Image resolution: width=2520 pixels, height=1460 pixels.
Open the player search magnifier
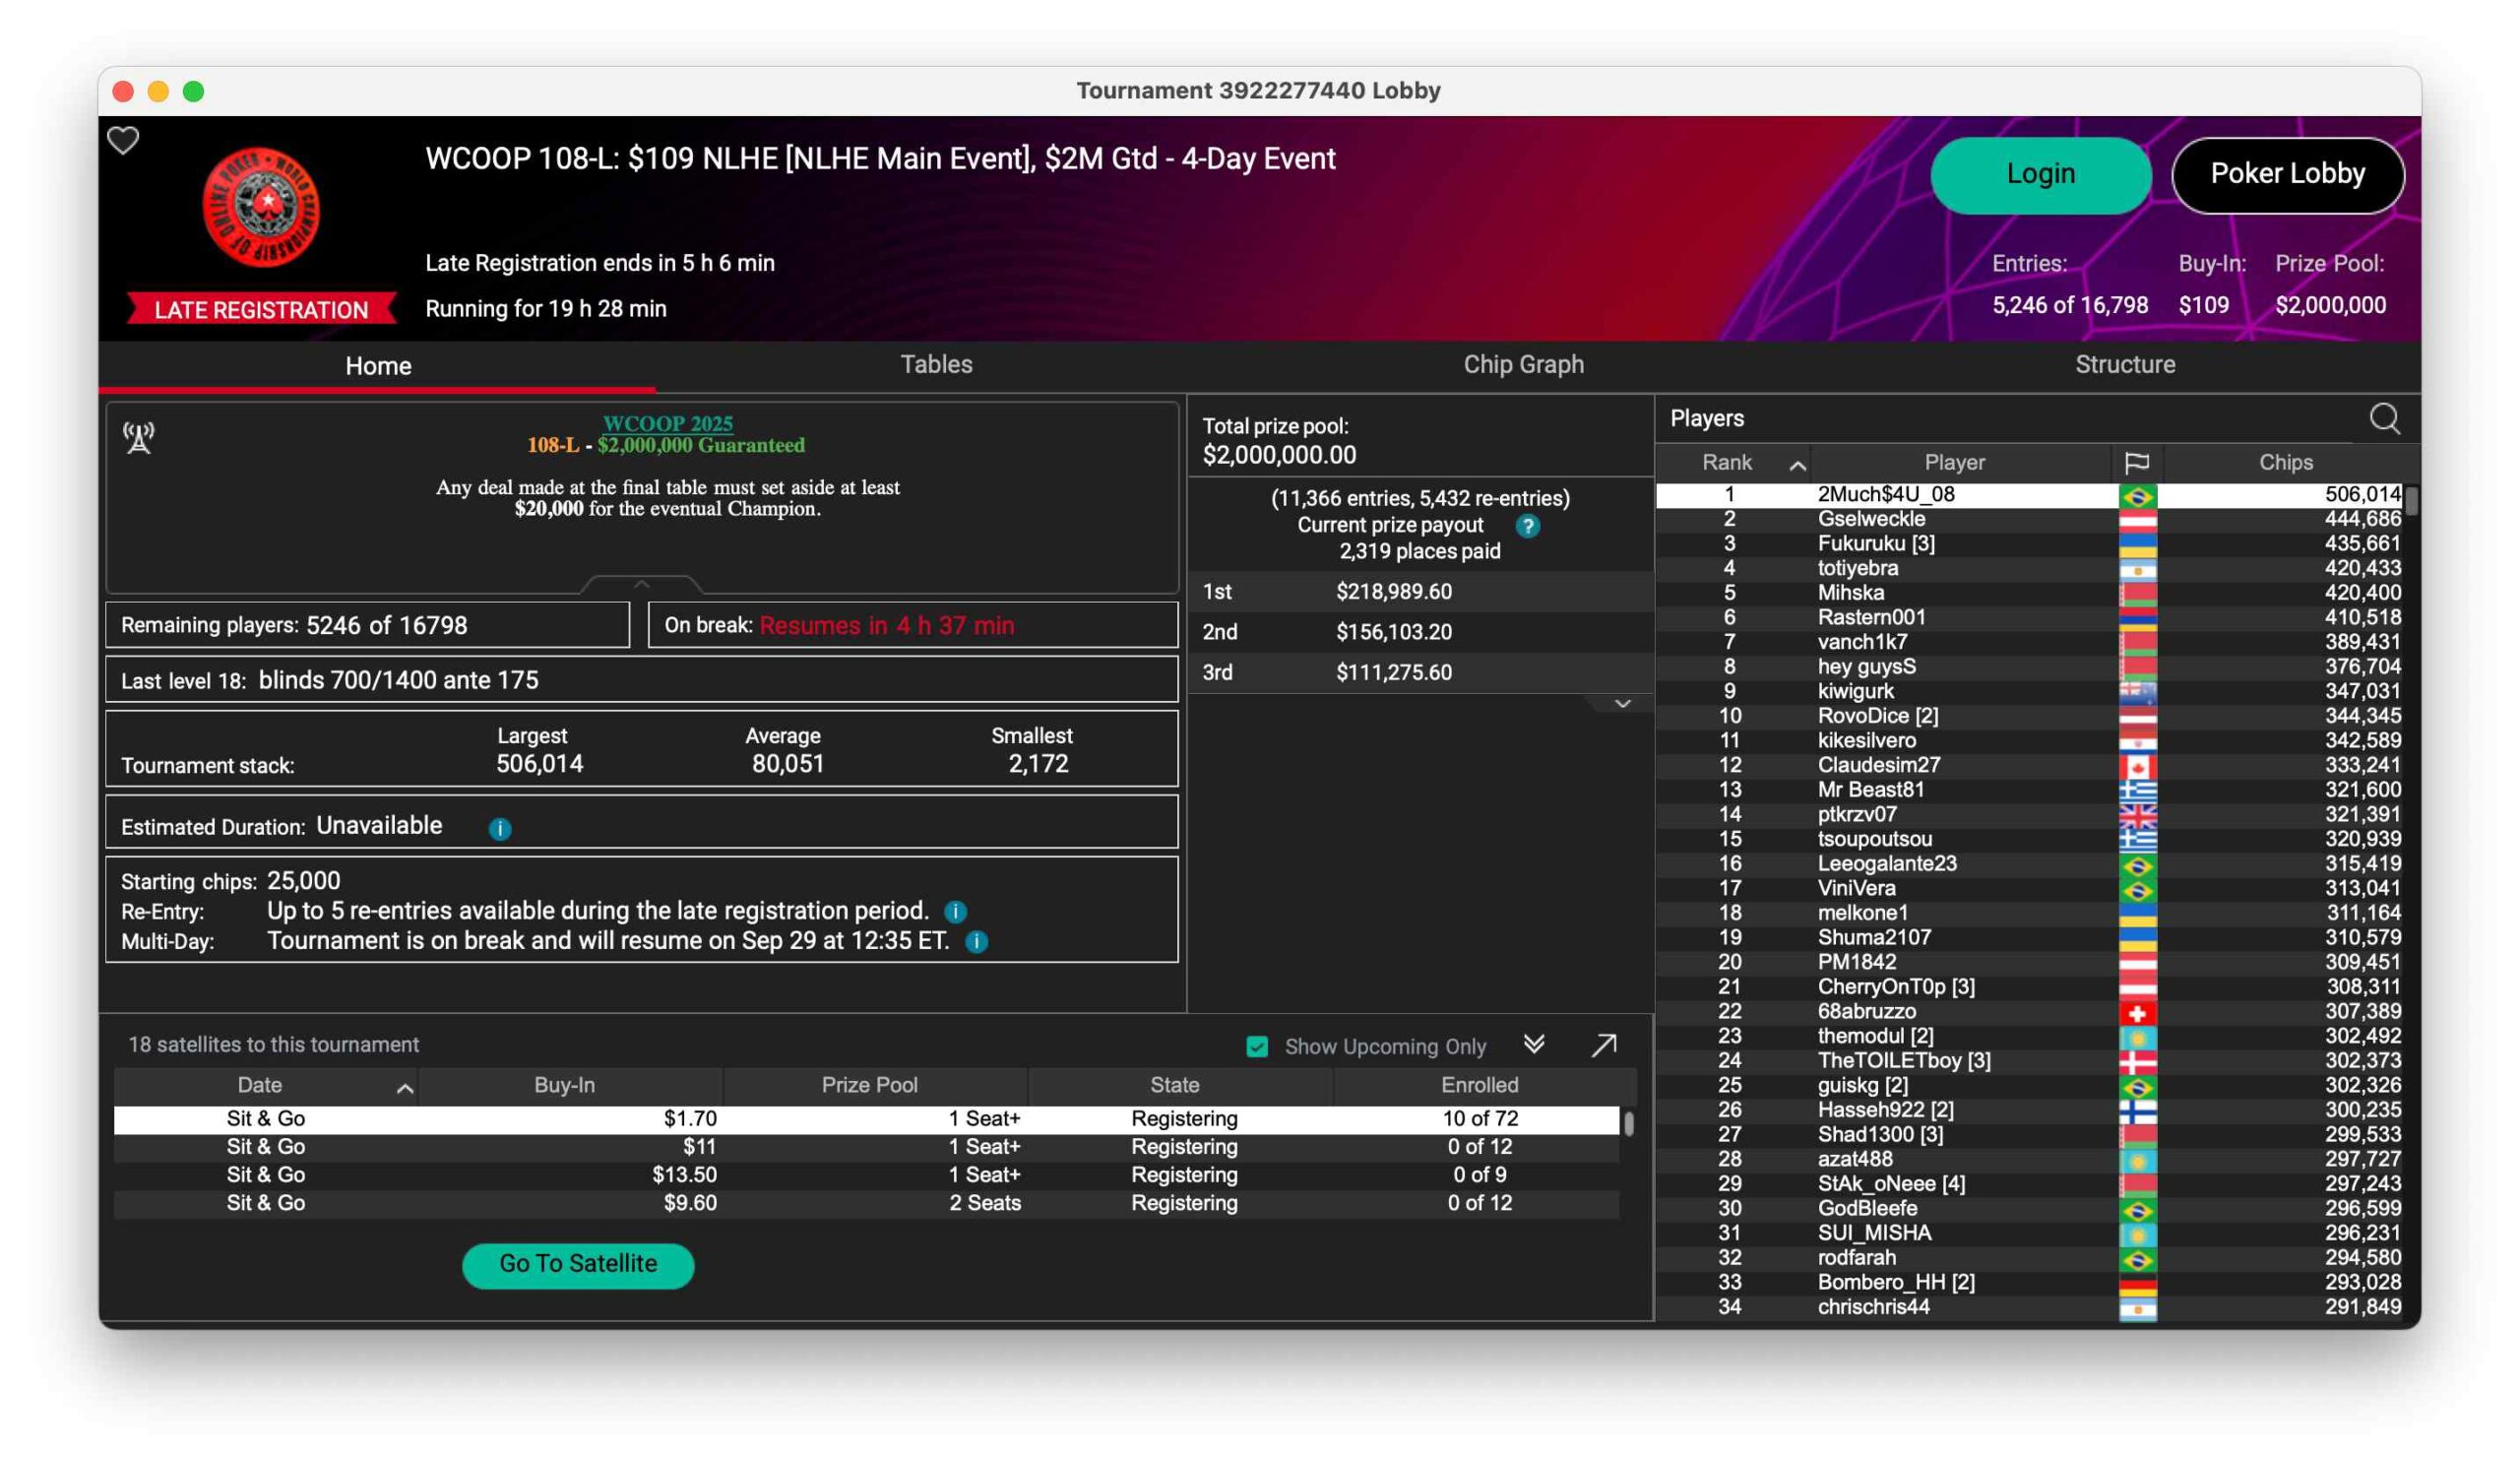(2385, 418)
